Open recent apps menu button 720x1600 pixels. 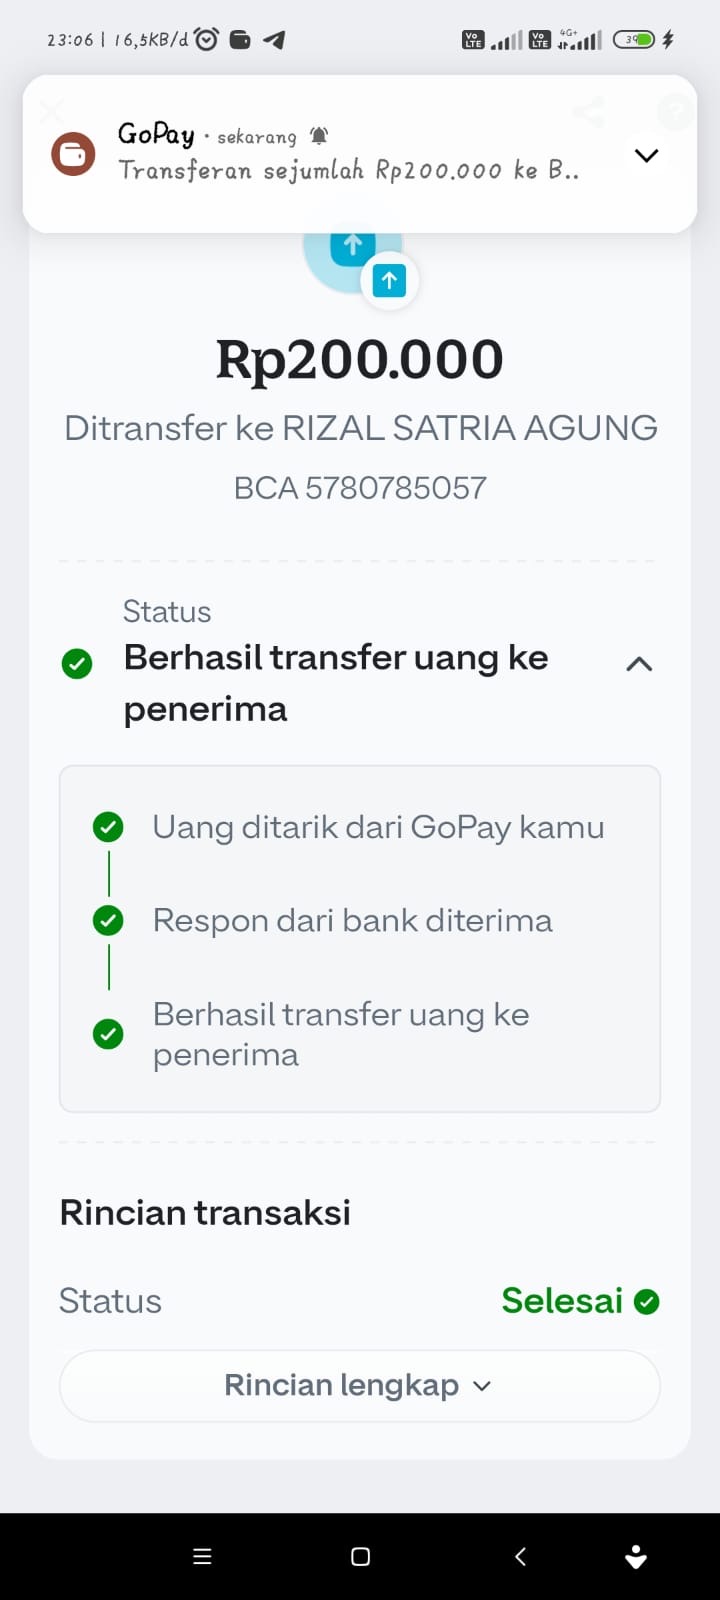tap(202, 1556)
